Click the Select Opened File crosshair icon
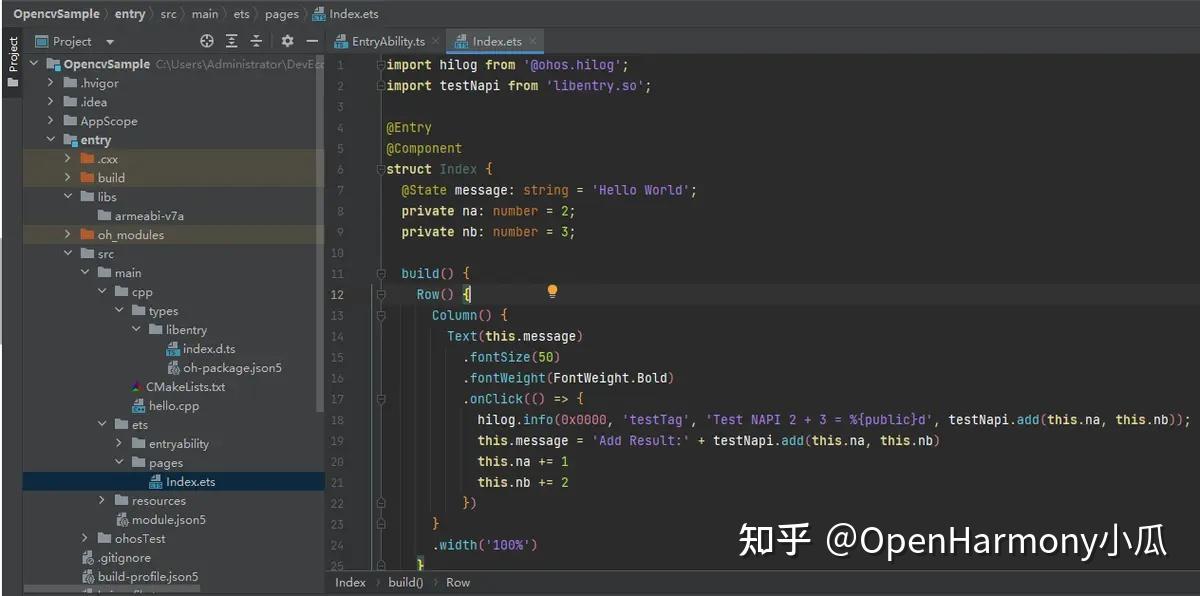The width and height of the screenshot is (1200, 596). click(x=206, y=41)
